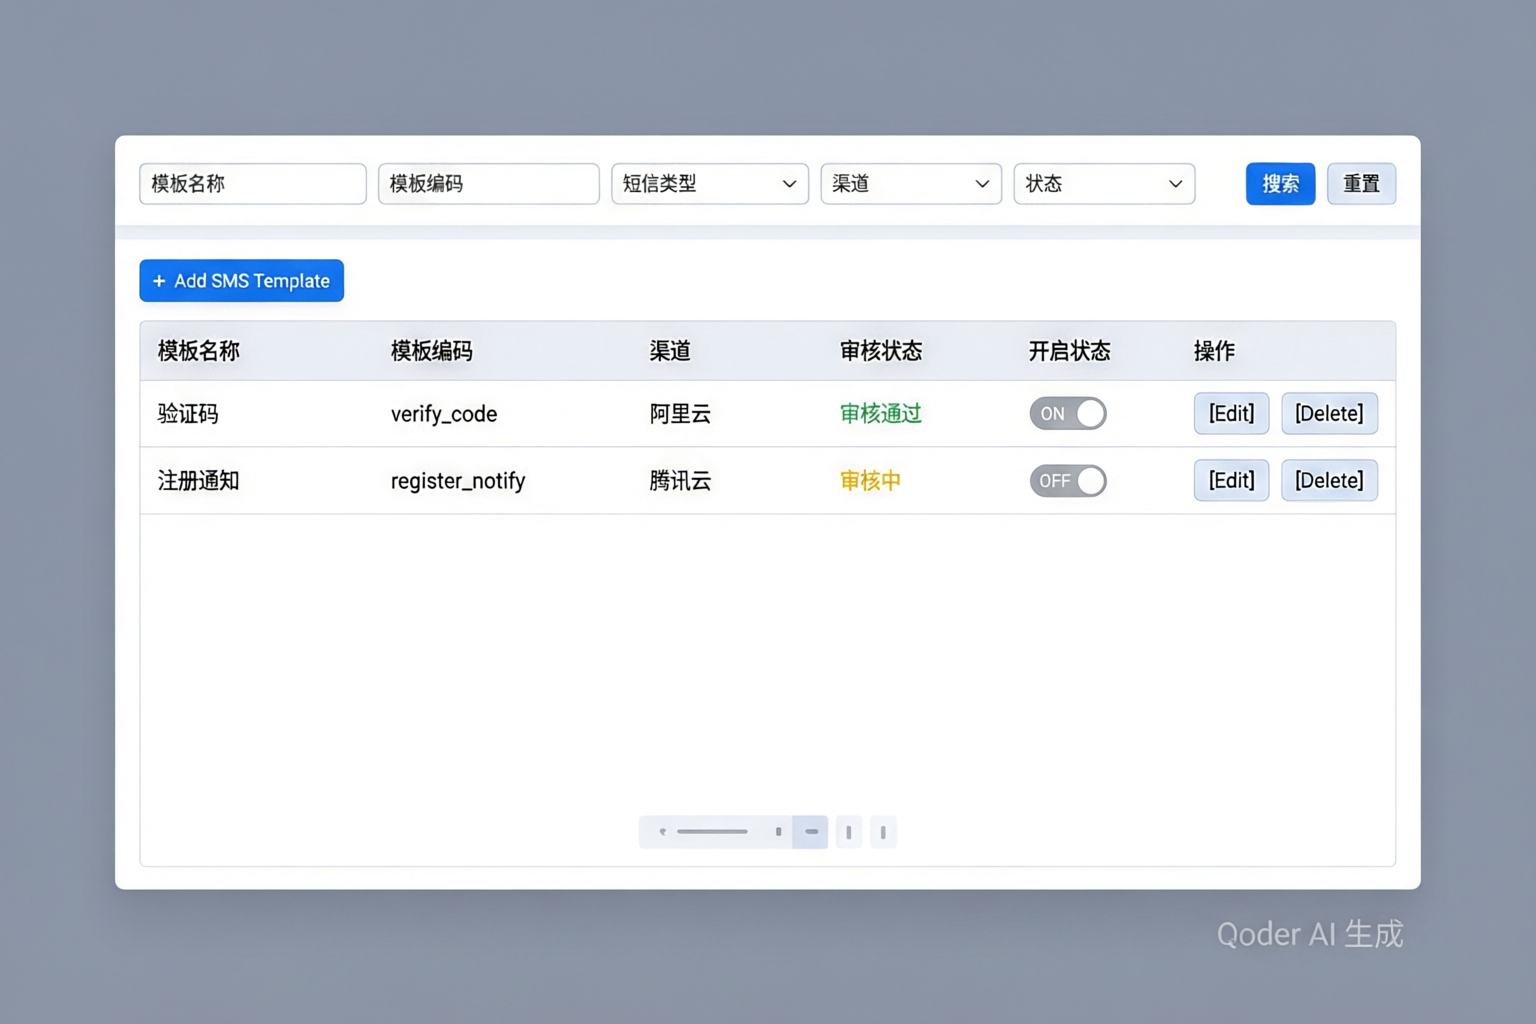Delete the 验证码 template
1536x1024 pixels.
tap(1329, 414)
